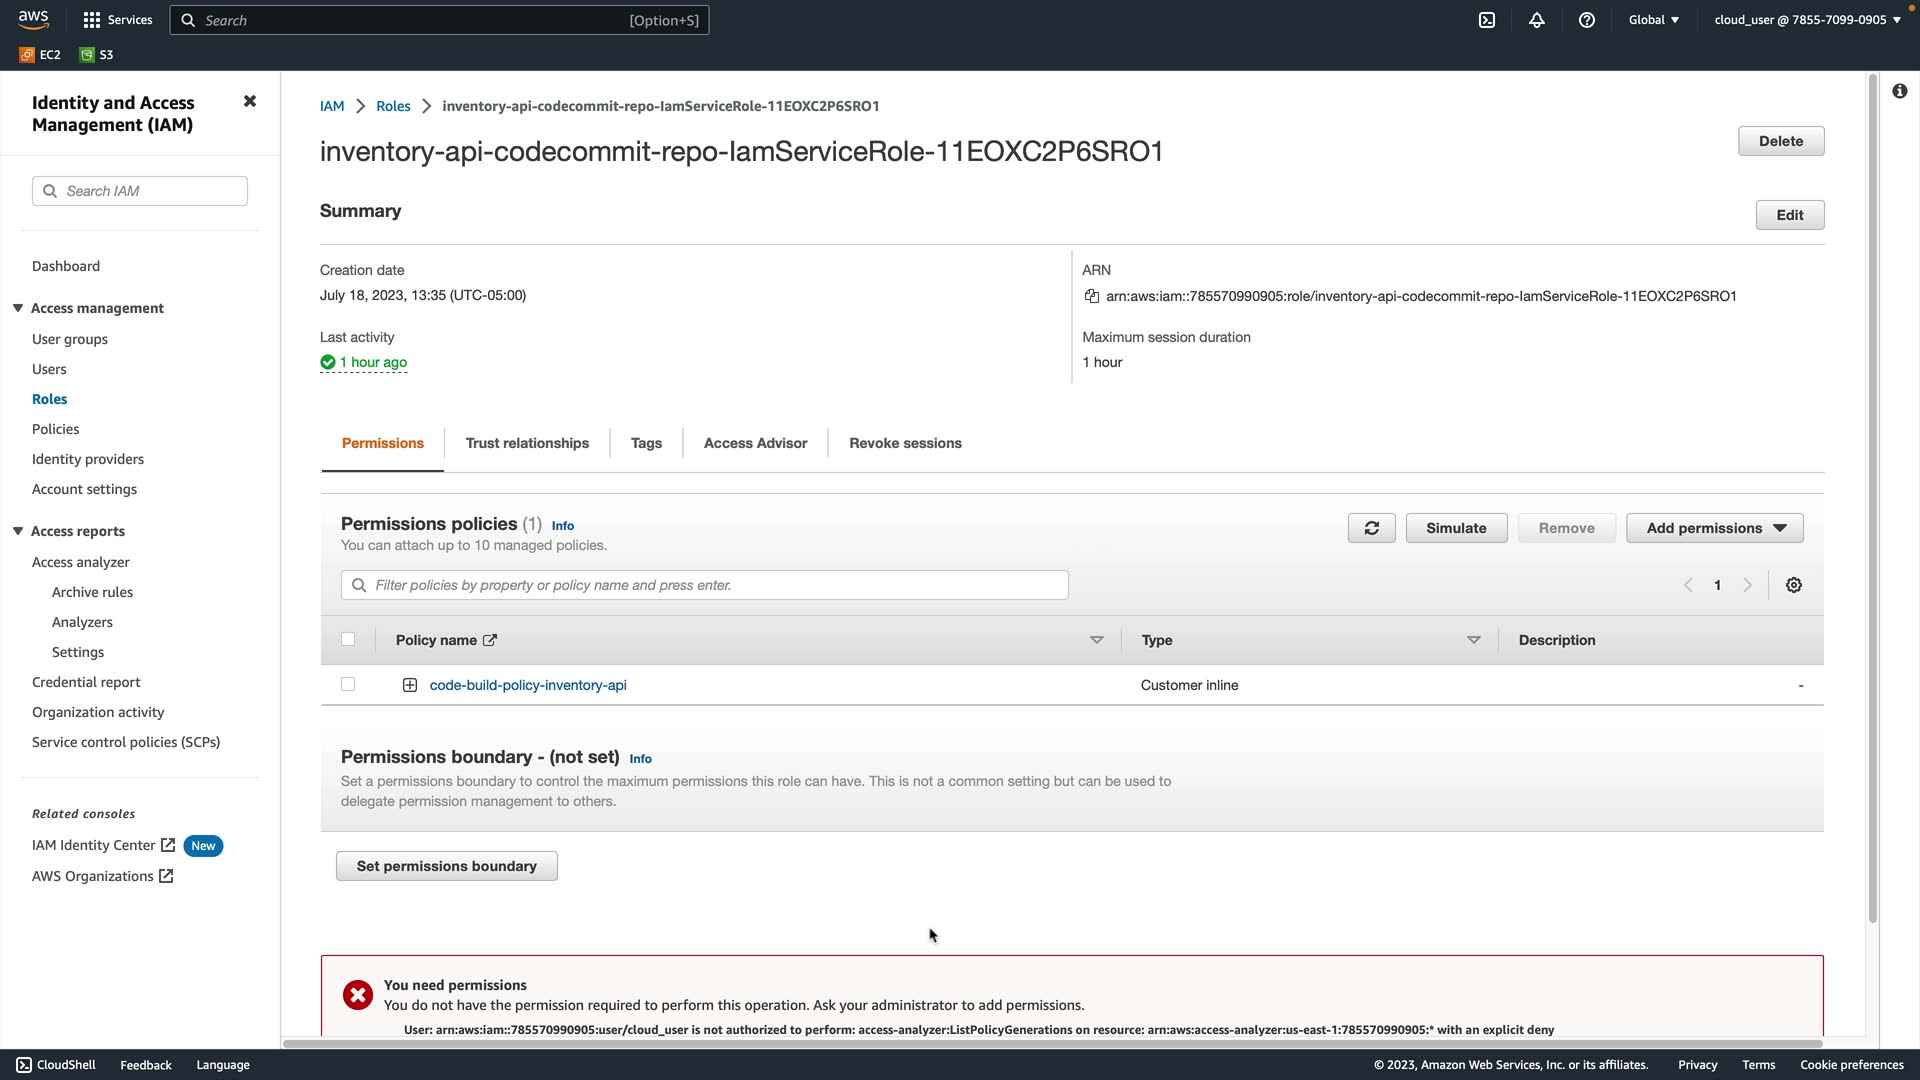Open the Add permissions dropdown
Image resolution: width=1920 pixels, height=1080 pixels.
pyautogui.click(x=1714, y=528)
